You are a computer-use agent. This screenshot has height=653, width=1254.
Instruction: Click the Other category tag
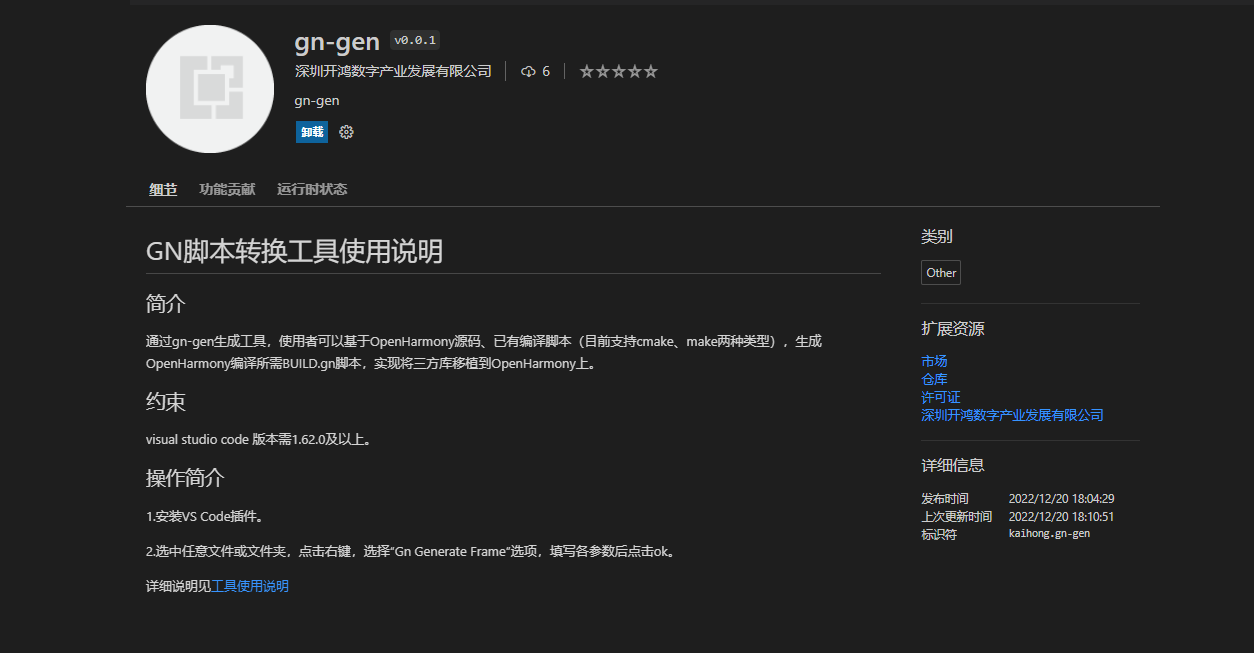click(940, 273)
